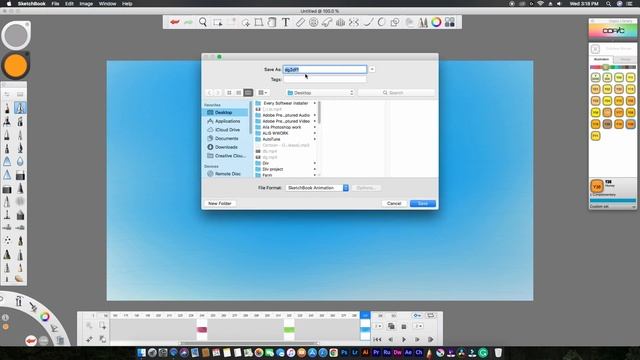640x360 pixels.
Task: Select the Ellipse guide tool
Action: (313, 22)
